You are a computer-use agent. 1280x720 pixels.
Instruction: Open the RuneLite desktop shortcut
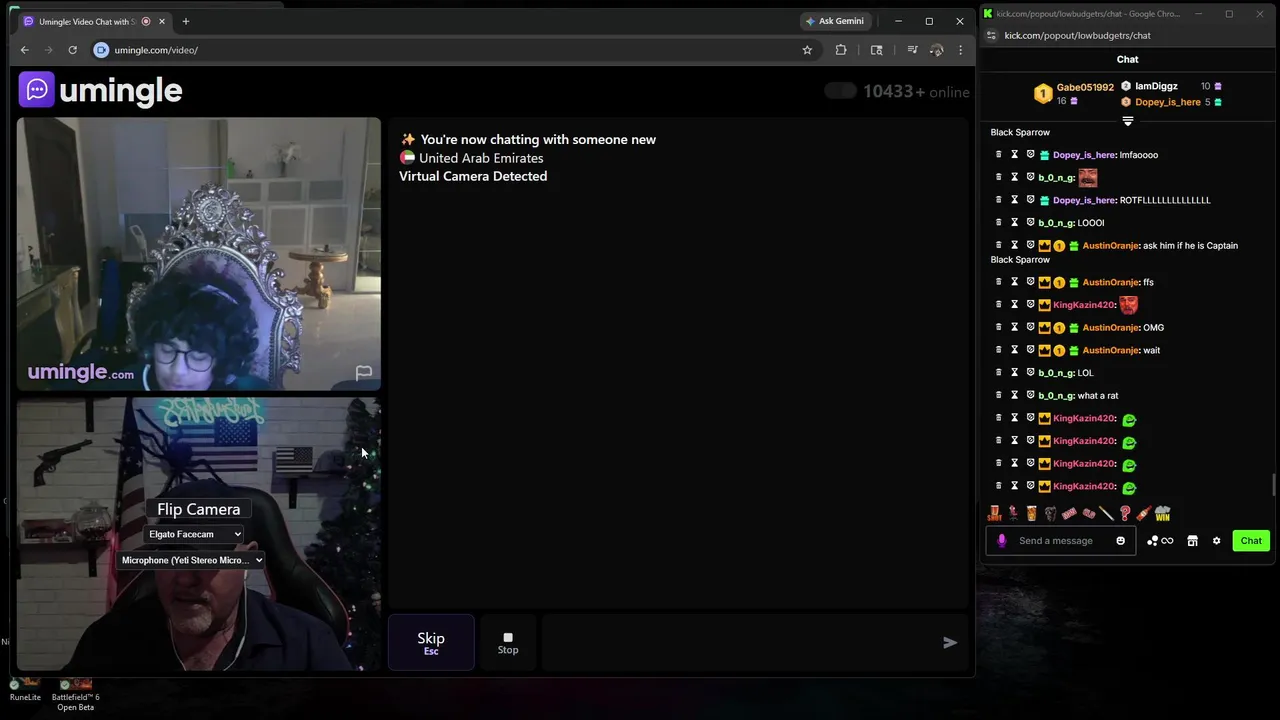coord(25,689)
